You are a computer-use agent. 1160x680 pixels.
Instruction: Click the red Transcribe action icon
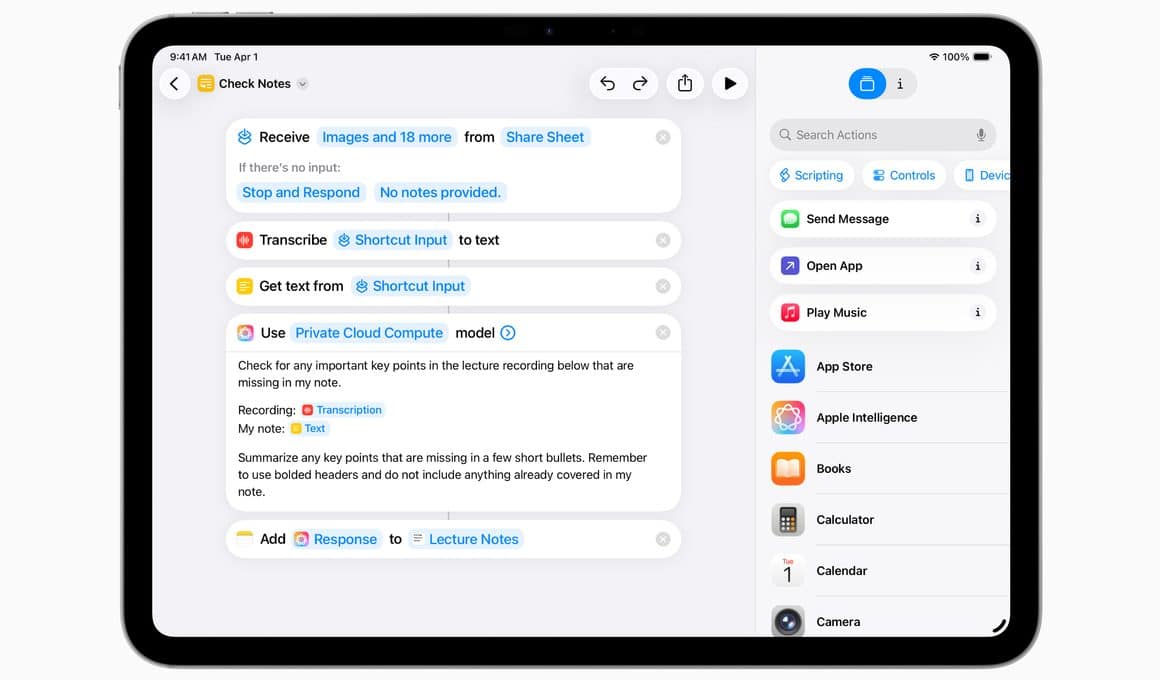245,240
